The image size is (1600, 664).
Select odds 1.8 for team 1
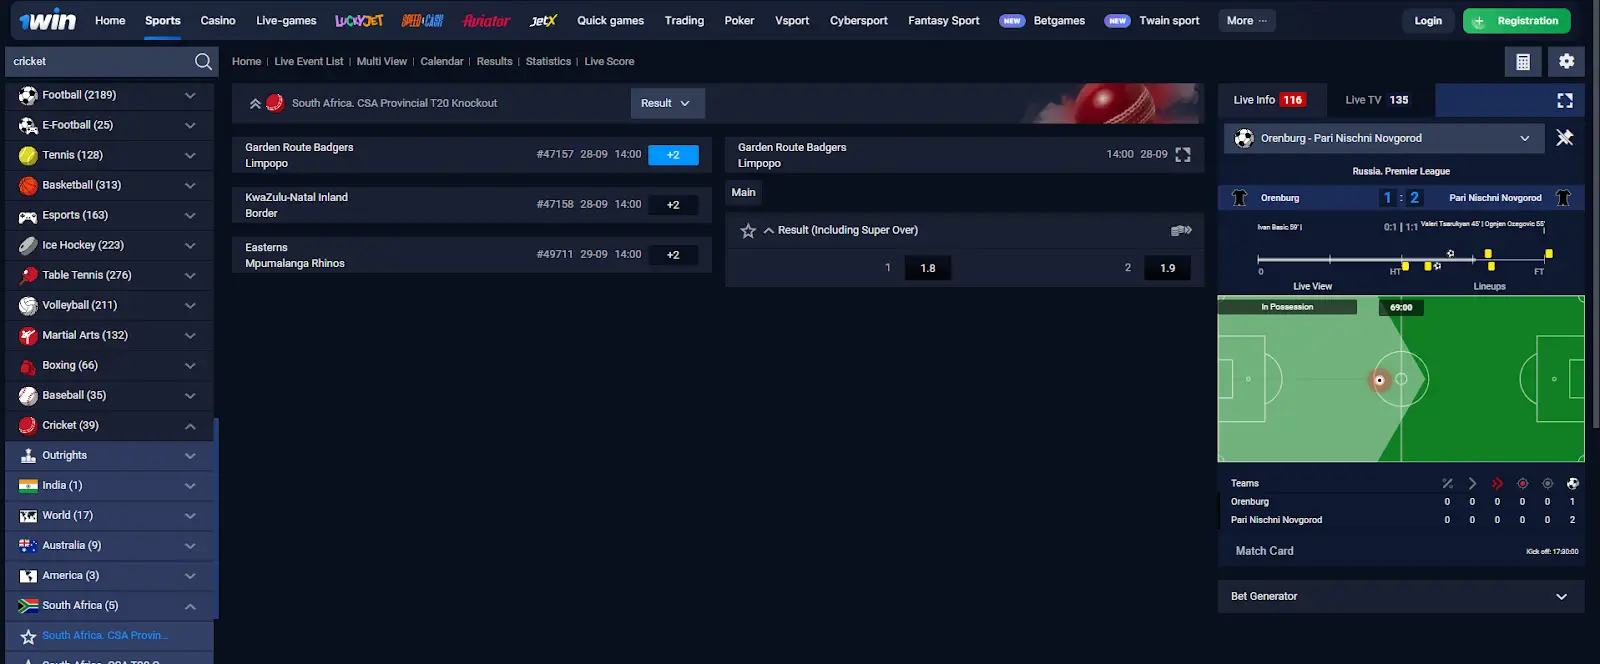pyautogui.click(x=927, y=268)
